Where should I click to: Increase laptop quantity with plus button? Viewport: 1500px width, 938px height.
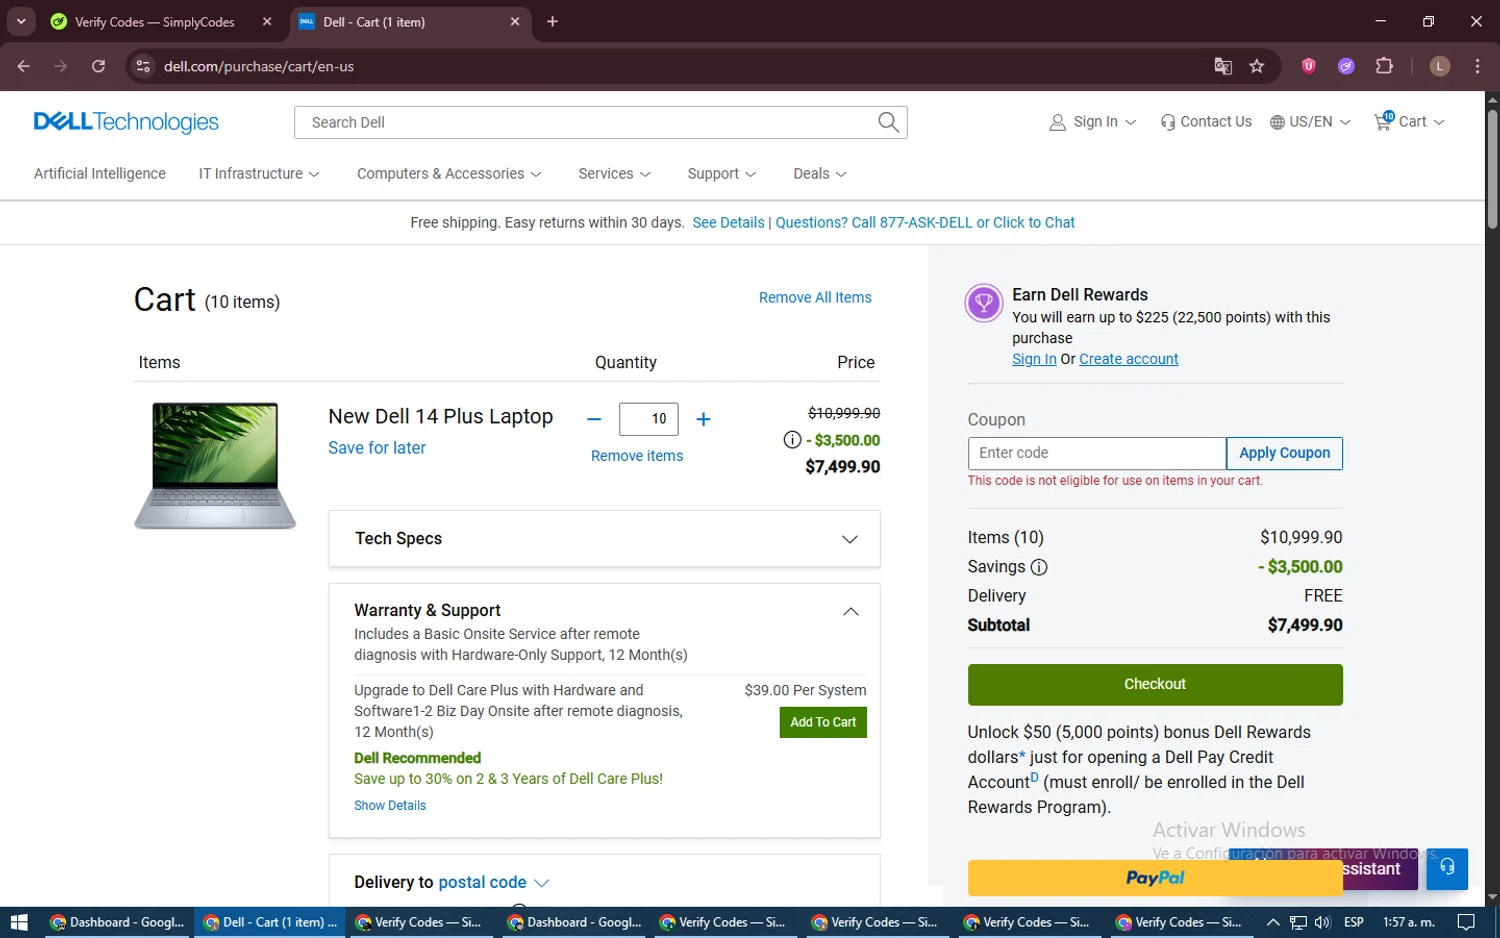click(x=703, y=419)
